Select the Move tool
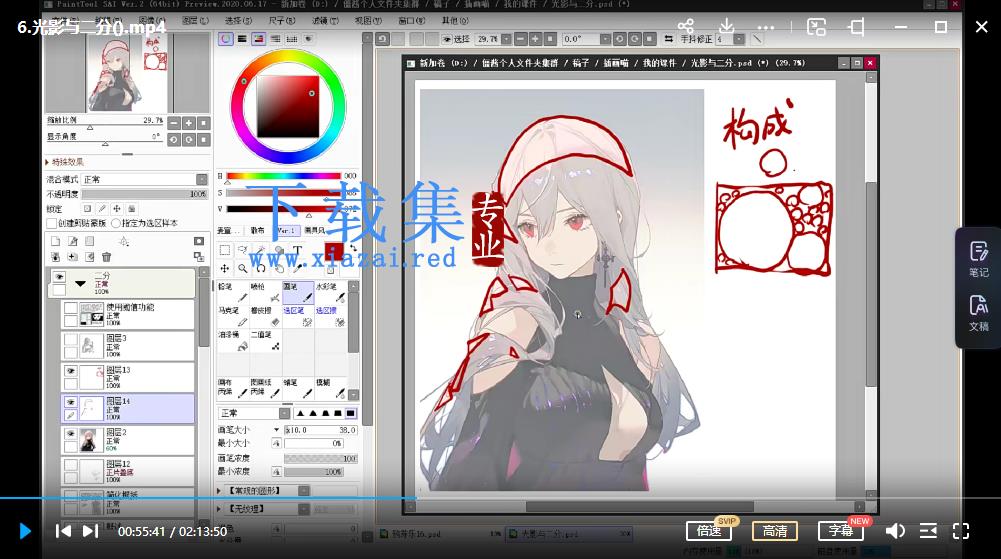This screenshot has width=1001, height=559. coord(225,269)
